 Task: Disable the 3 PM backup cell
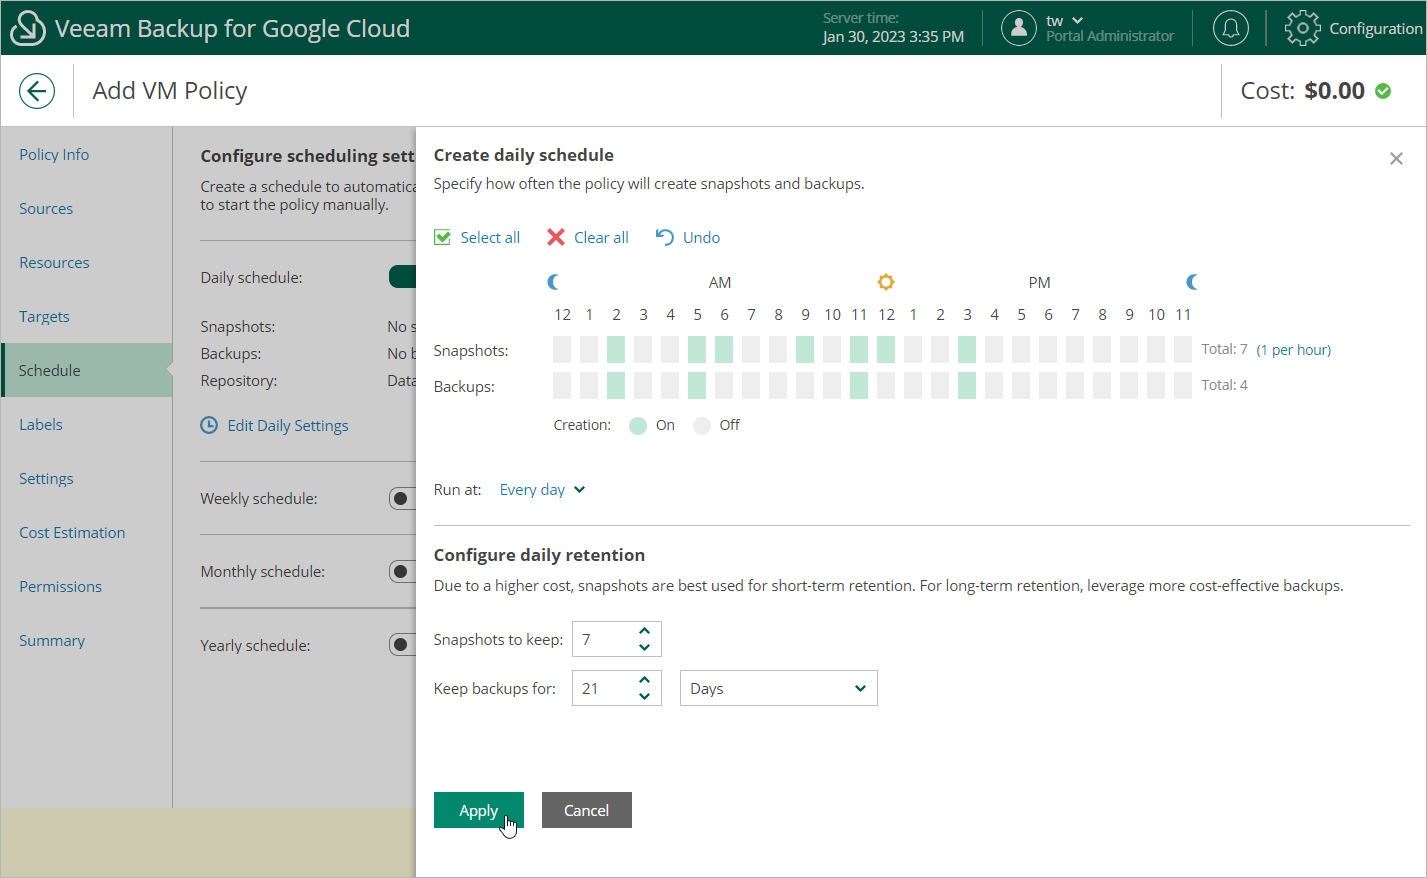(967, 385)
